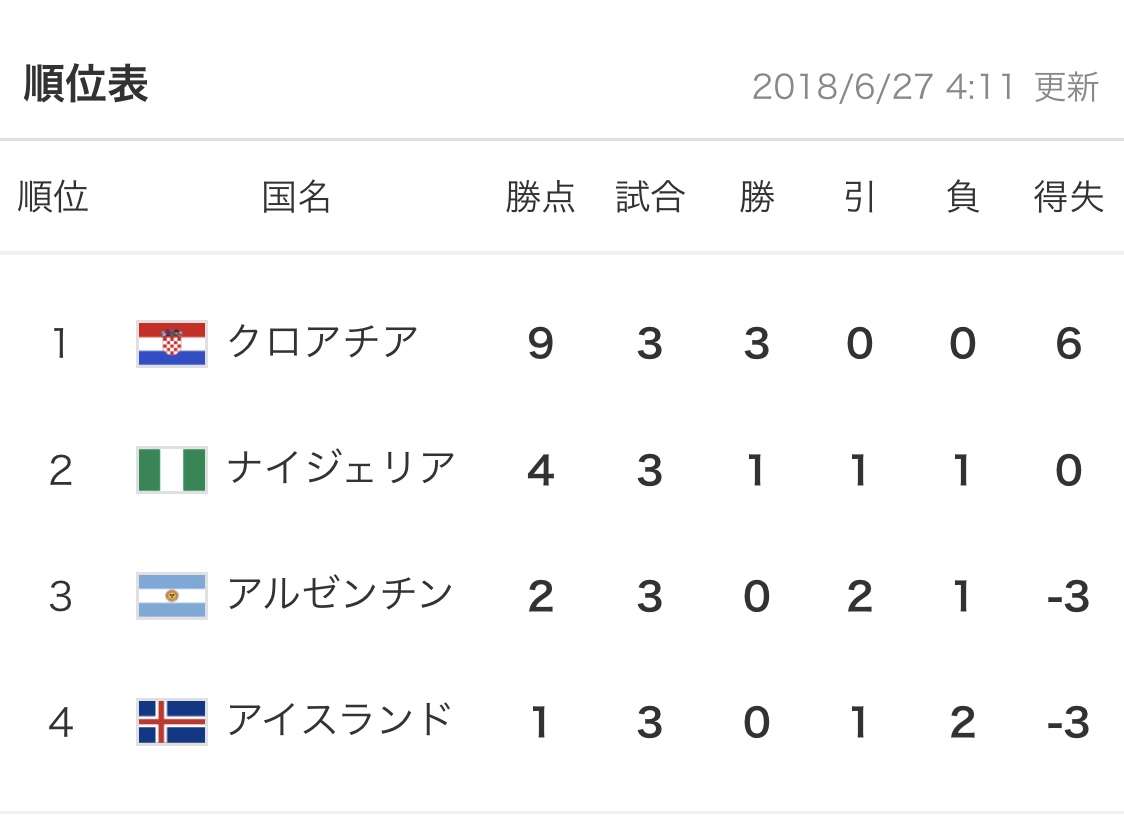Viewport: 1124px width, 827px height.
Task: Click the 試合 column header
Action: tap(650, 197)
